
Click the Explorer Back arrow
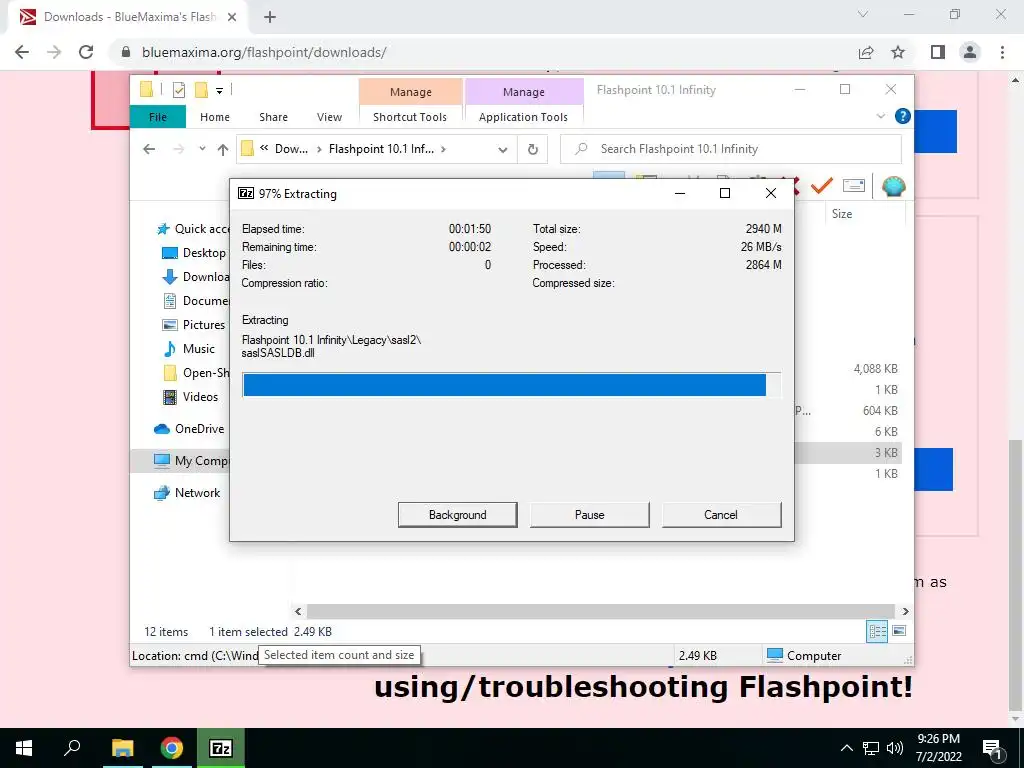pyautogui.click(x=149, y=150)
